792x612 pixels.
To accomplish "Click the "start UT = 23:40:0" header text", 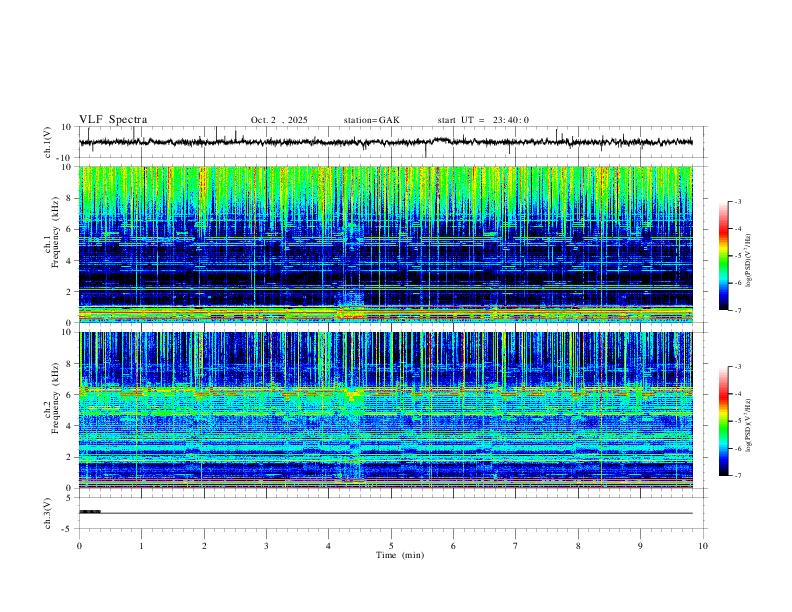I will point(483,120).
